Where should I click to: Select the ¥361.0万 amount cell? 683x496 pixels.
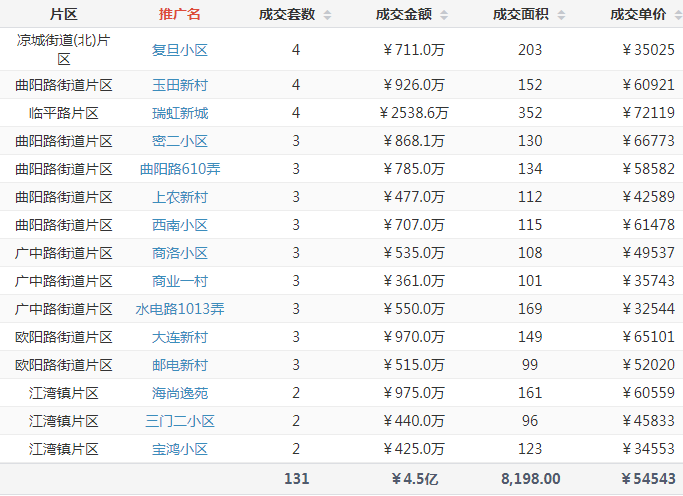tap(414, 281)
